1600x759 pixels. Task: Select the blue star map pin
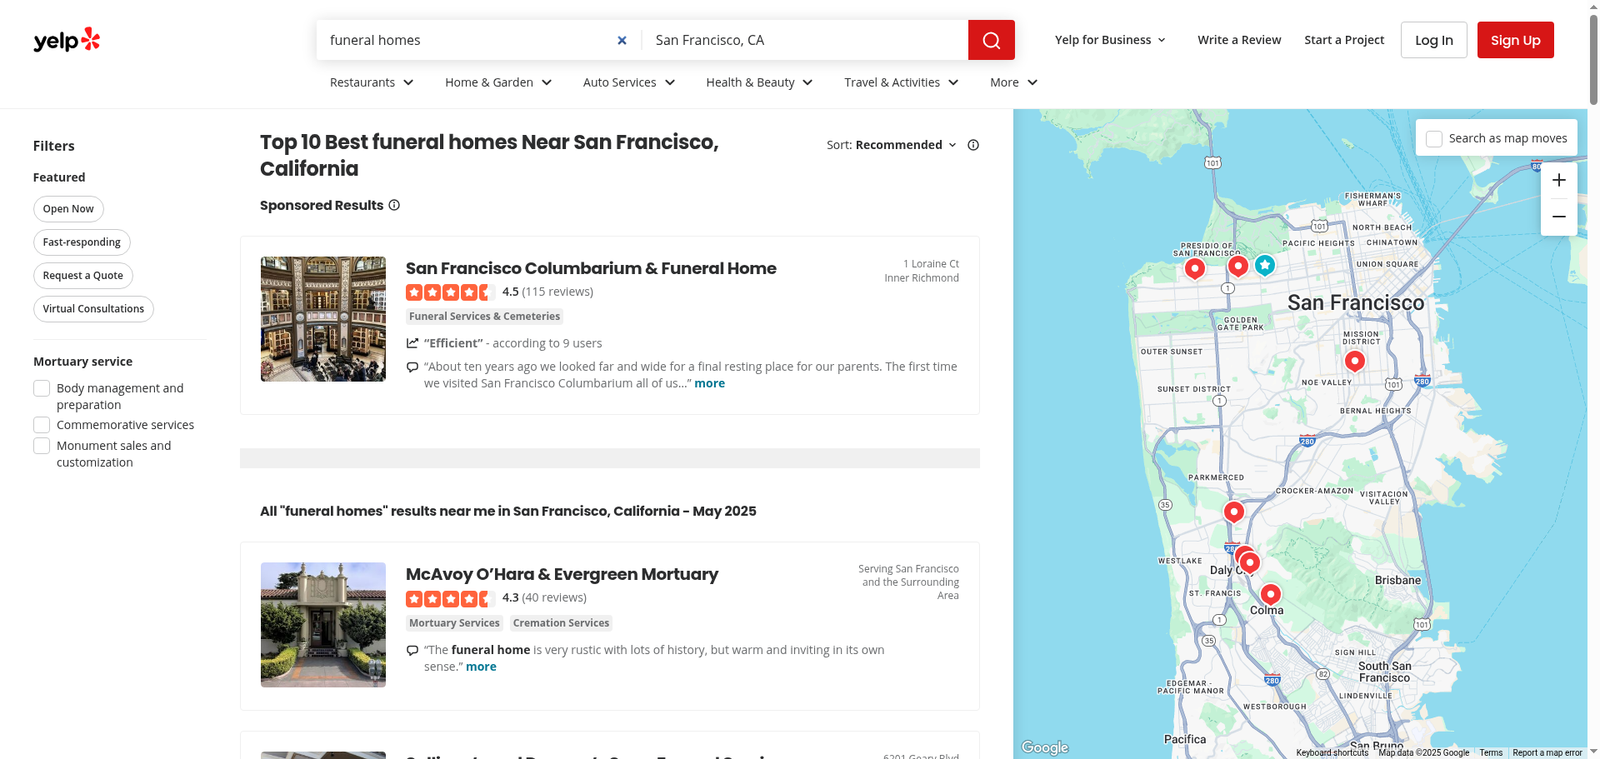click(x=1265, y=265)
